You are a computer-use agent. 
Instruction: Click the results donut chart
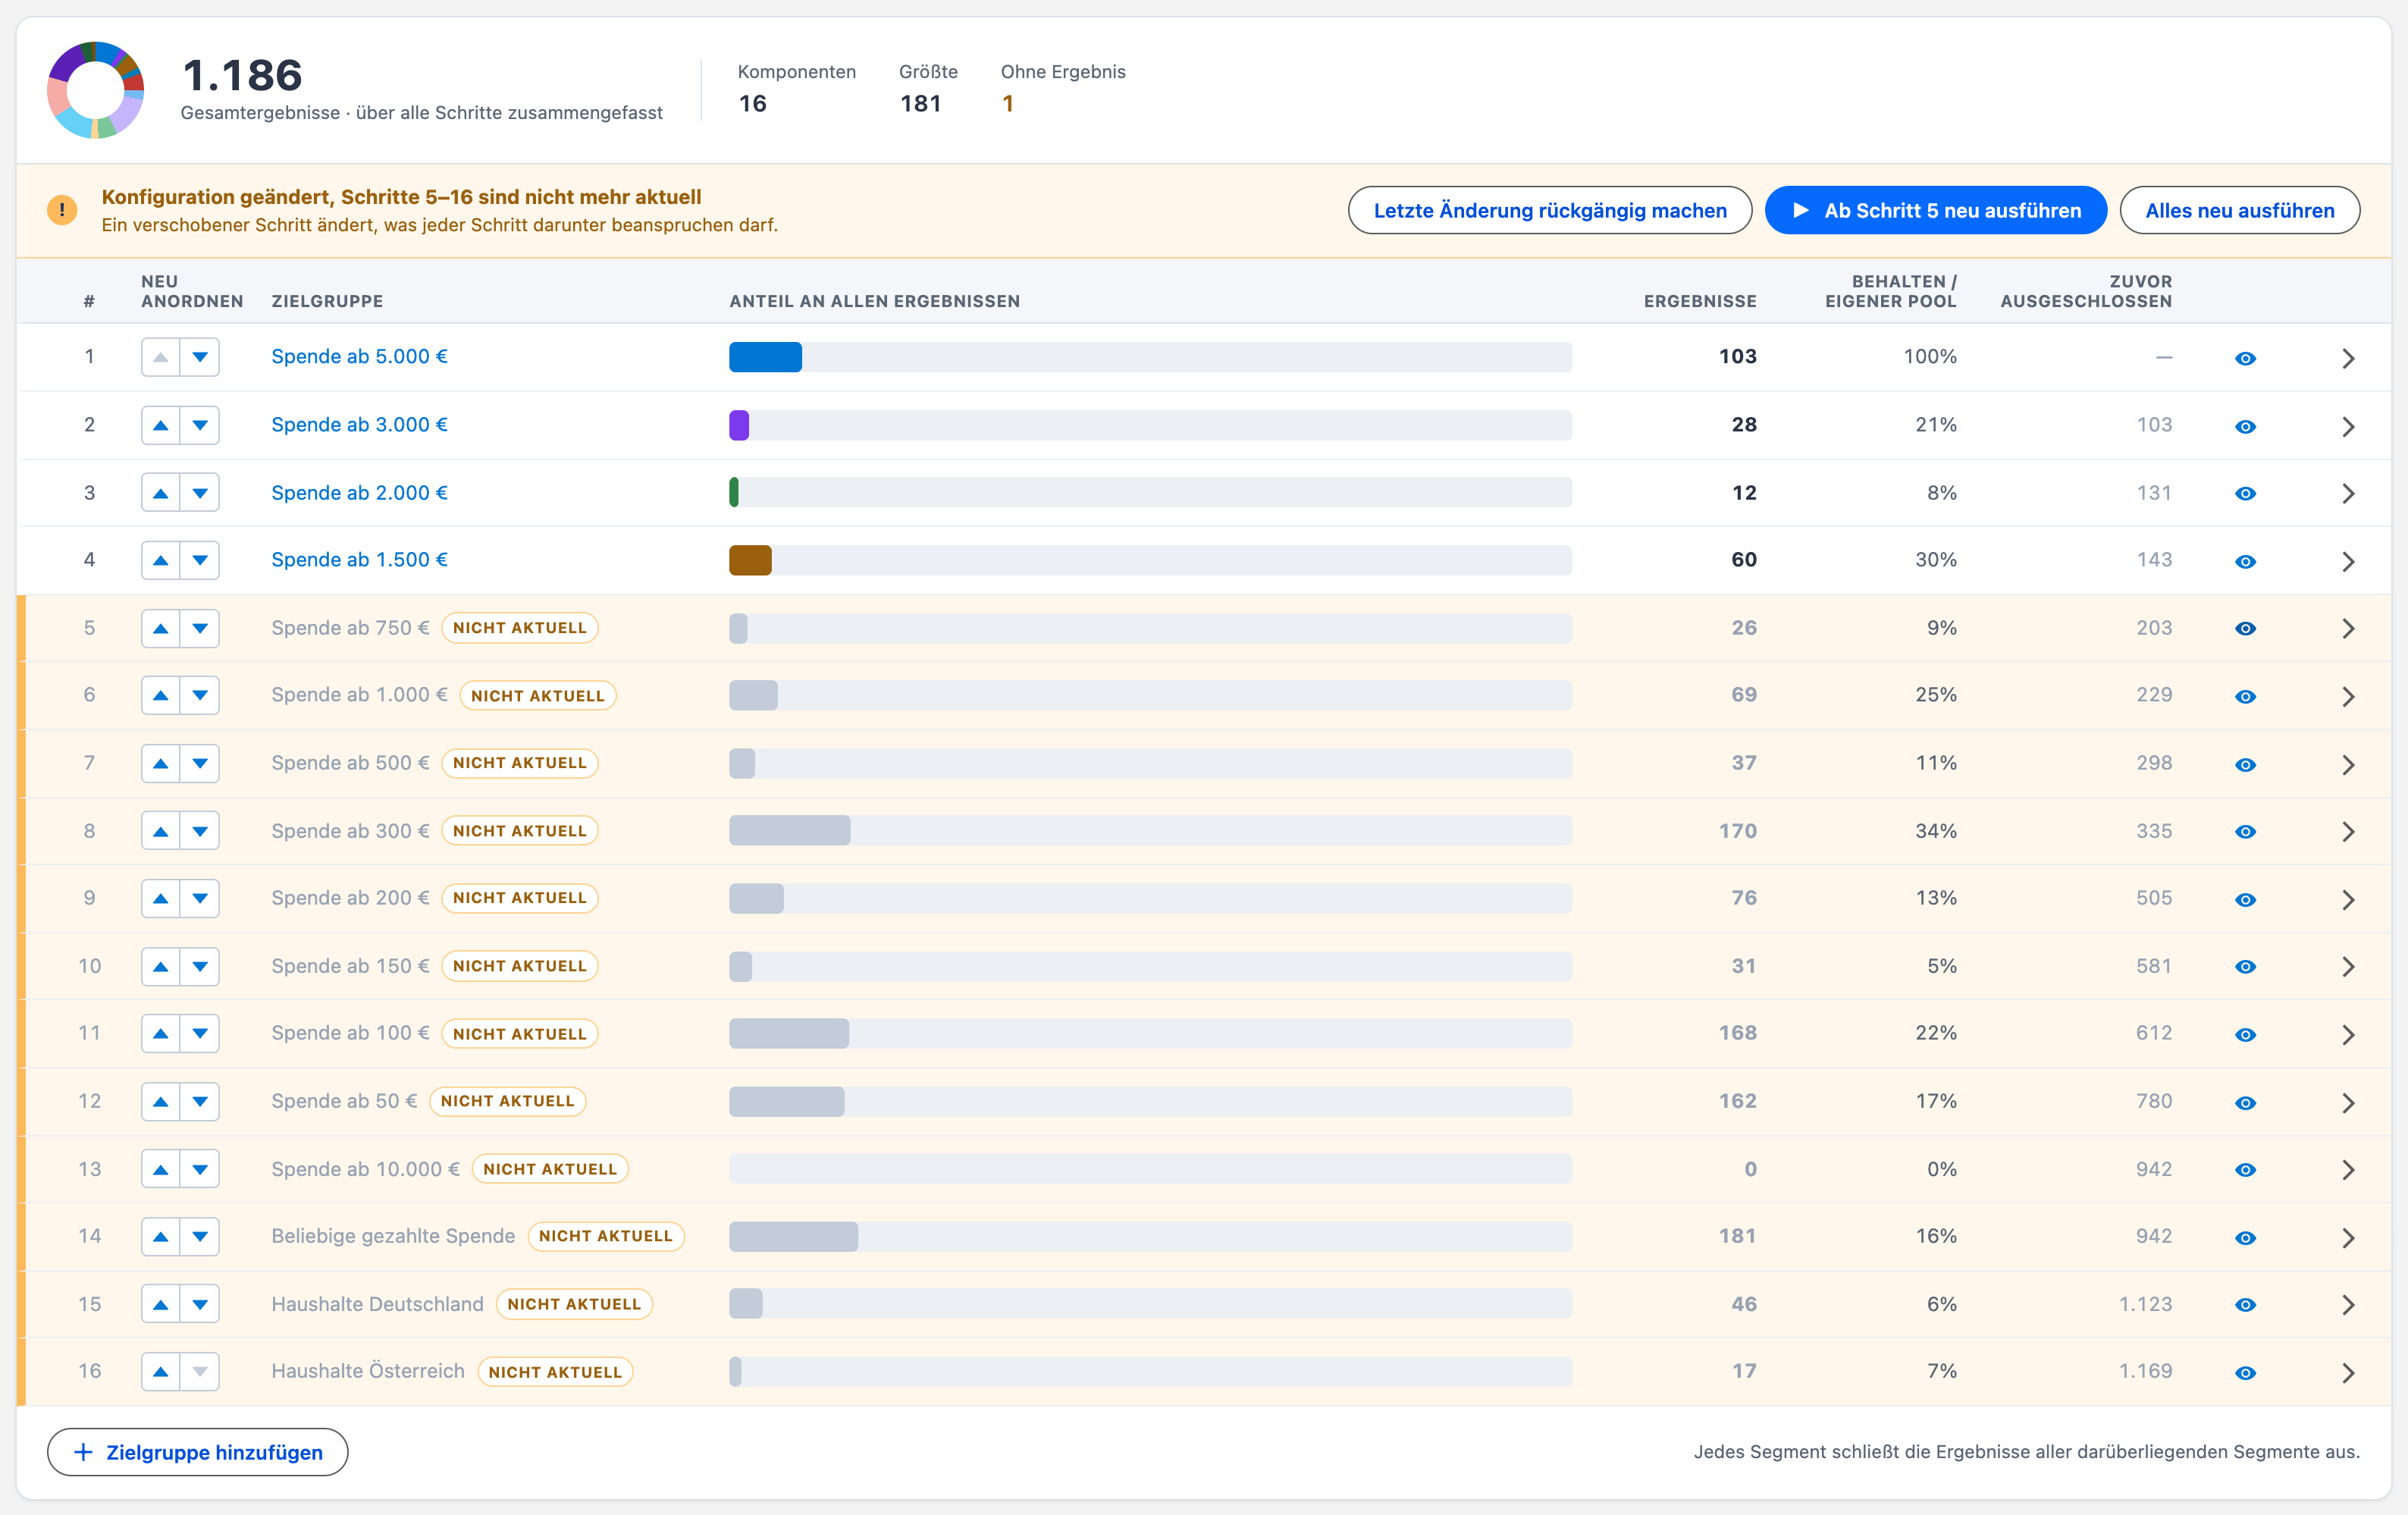(95, 90)
